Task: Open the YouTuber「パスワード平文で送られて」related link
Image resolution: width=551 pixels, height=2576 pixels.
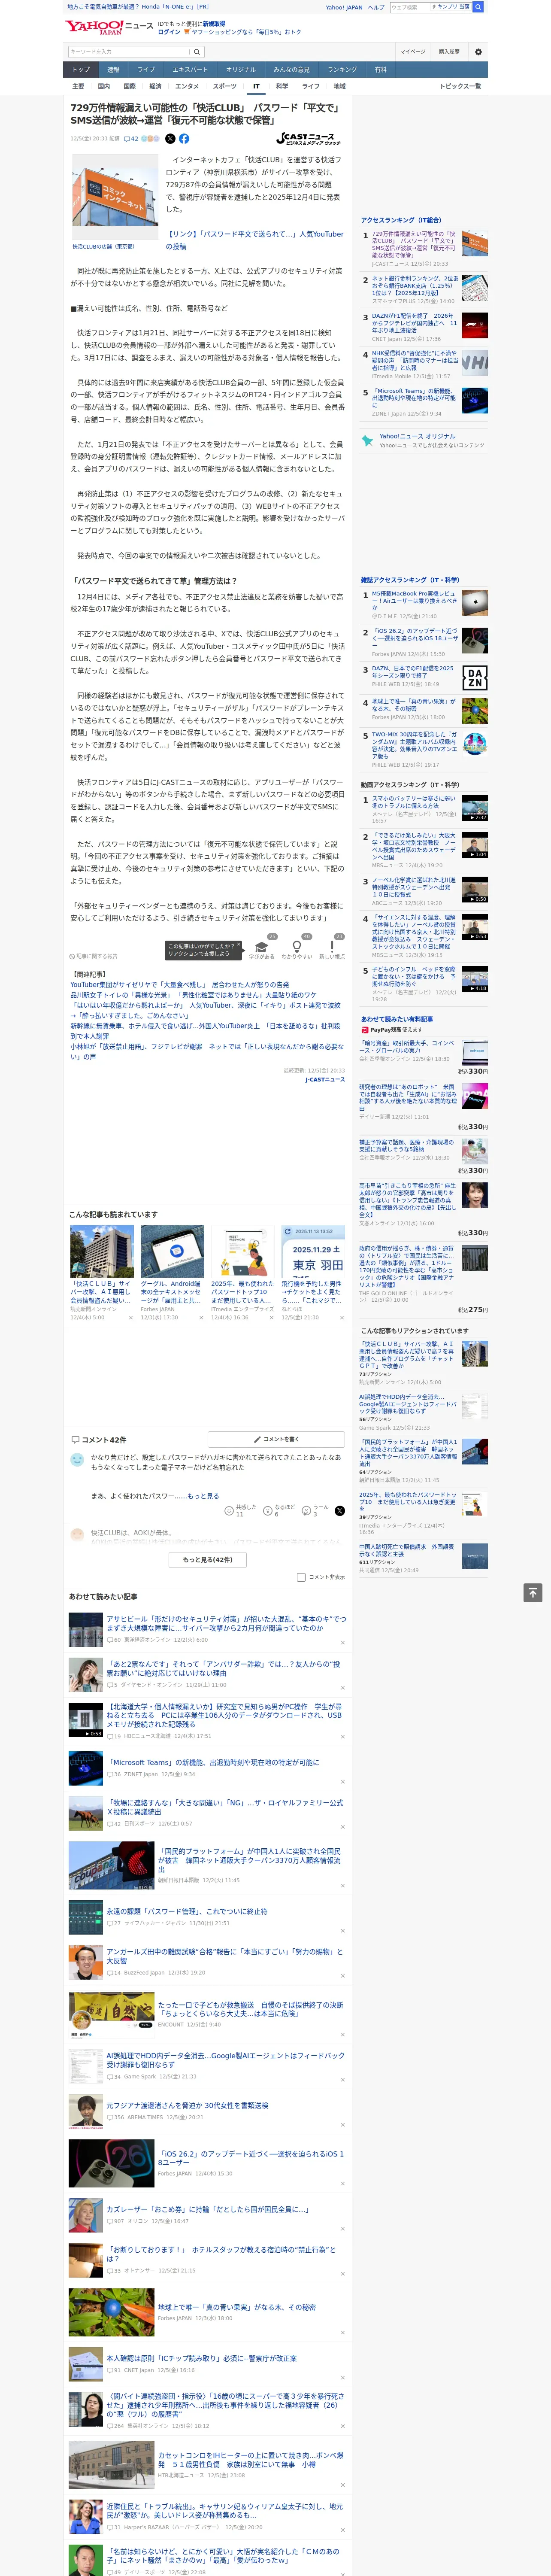Action: pos(254,240)
